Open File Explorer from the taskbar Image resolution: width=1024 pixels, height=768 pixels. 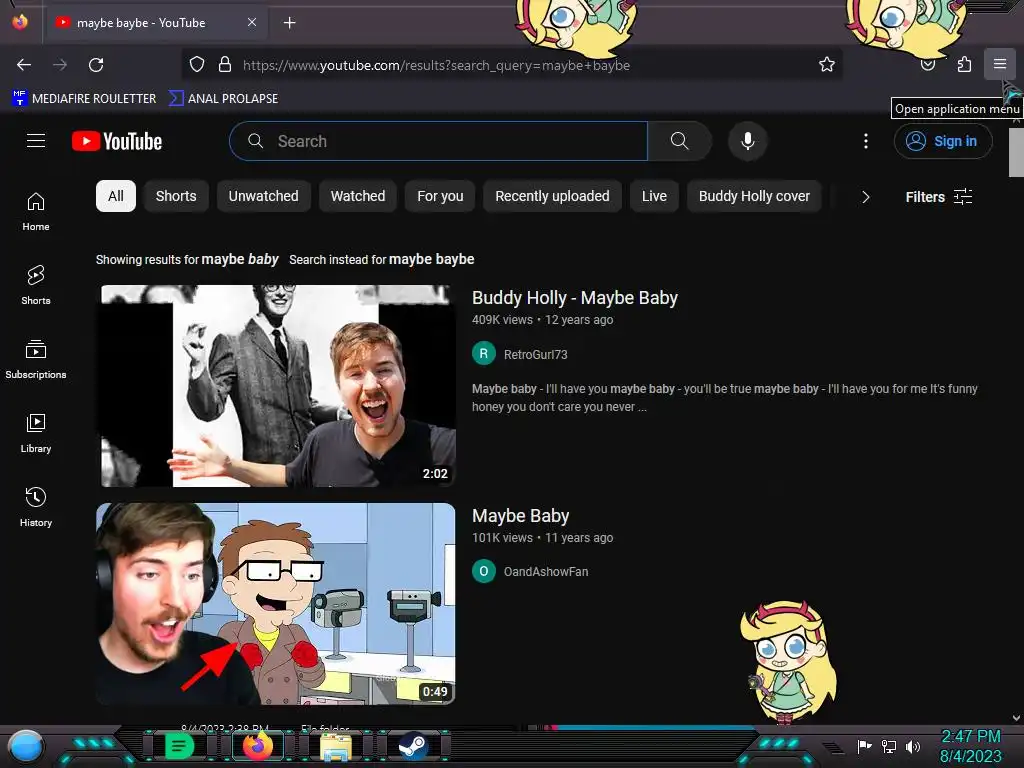click(336, 746)
